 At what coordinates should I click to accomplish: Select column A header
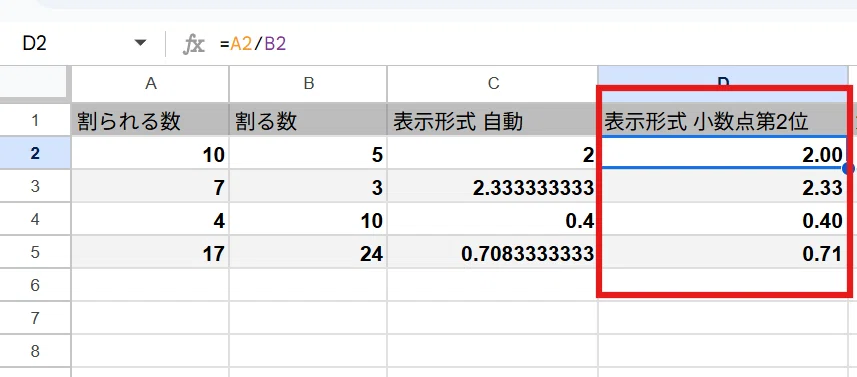pyautogui.click(x=150, y=84)
